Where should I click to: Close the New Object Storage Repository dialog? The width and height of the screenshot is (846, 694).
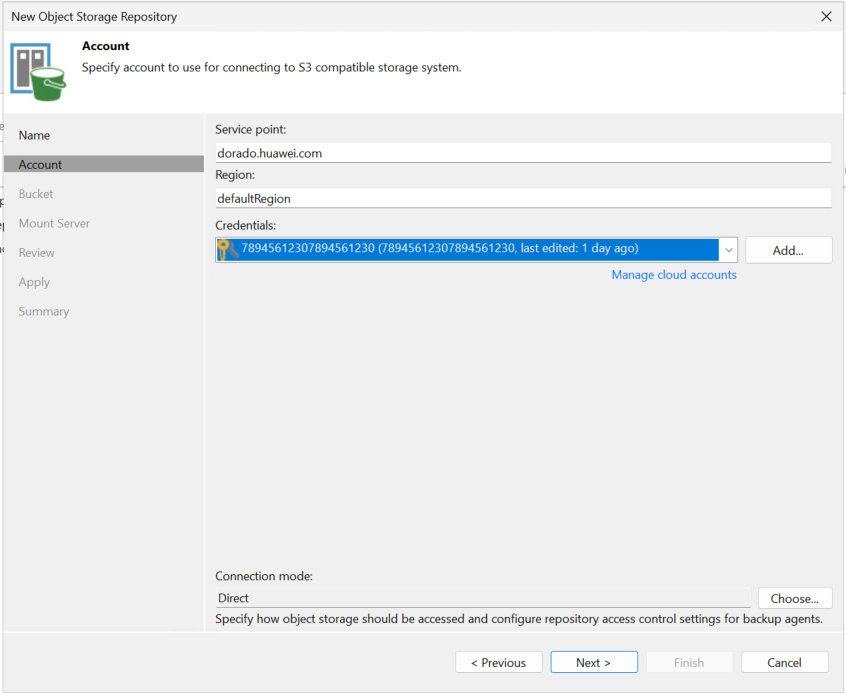click(x=826, y=17)
